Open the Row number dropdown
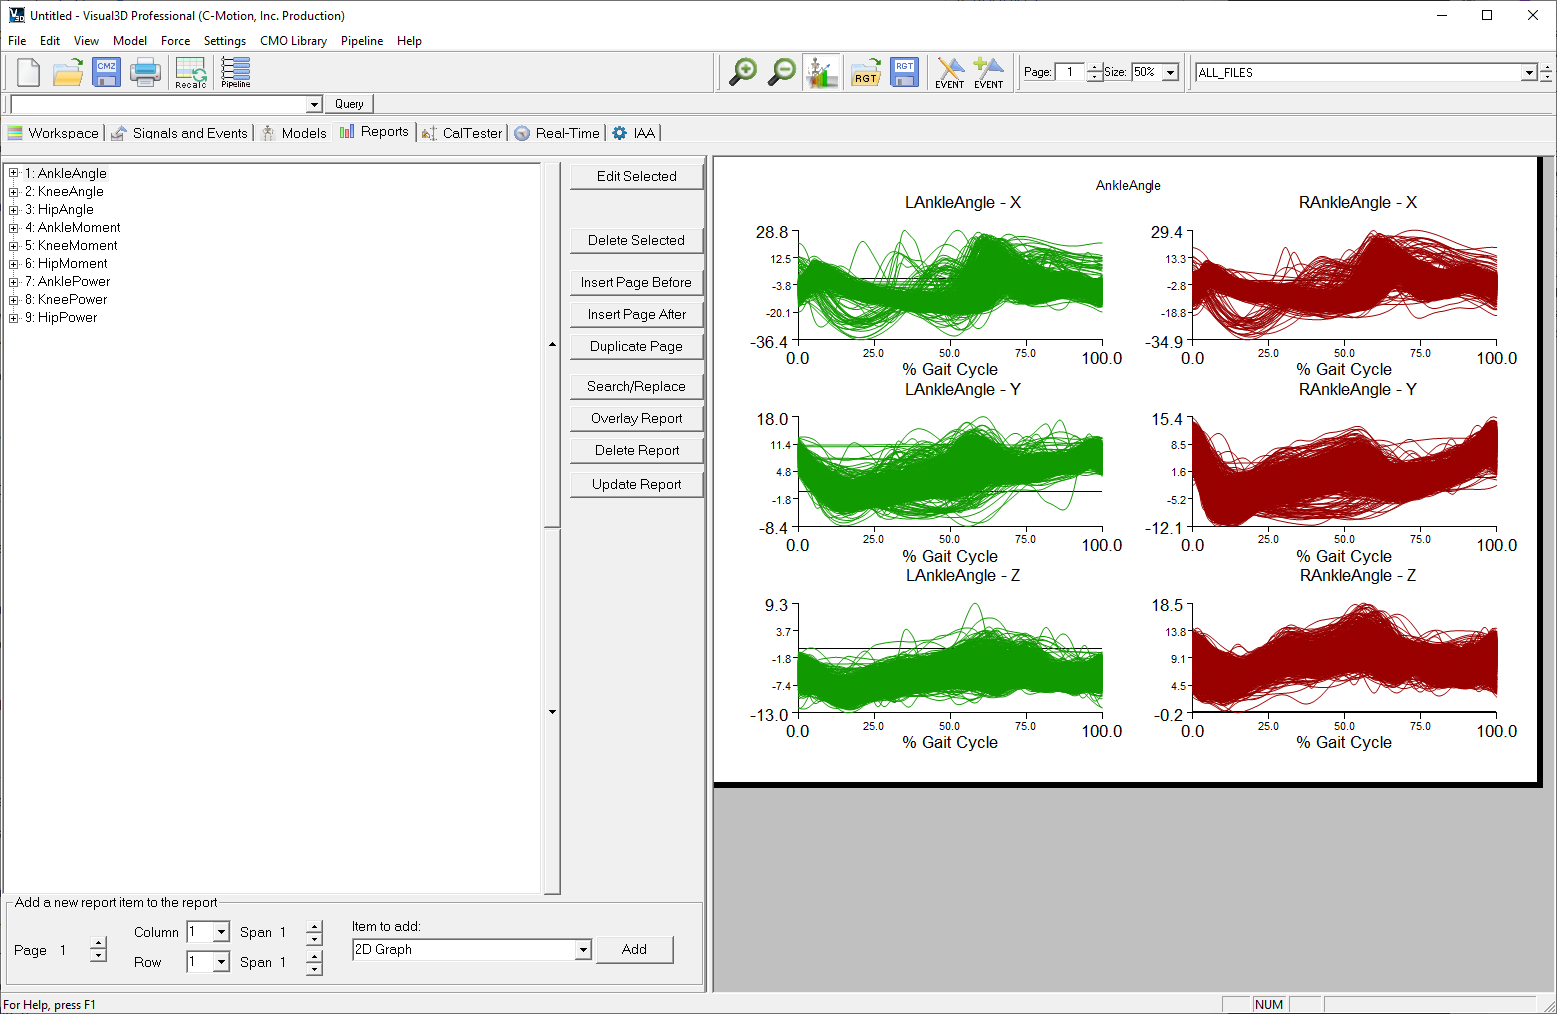Screen dimensions: 1557x1014 click(x=221, y=962)
